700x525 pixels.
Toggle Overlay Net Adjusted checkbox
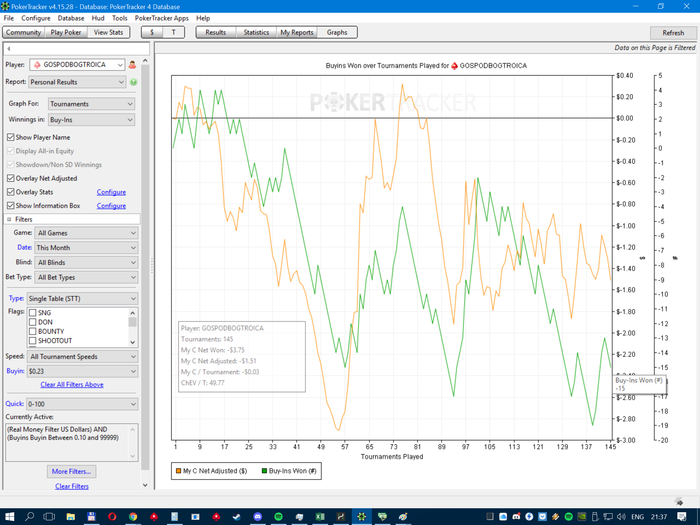(x=11, y=178)
